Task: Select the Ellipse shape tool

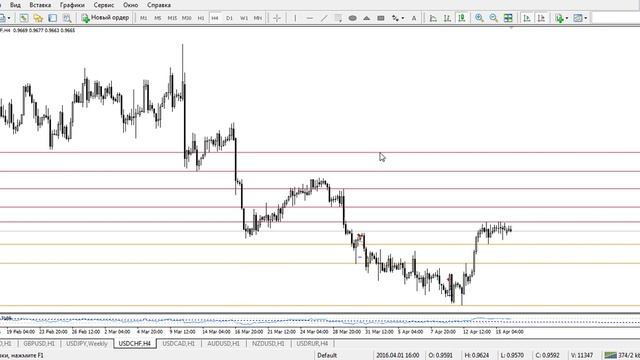Action: tap(353, 18)
